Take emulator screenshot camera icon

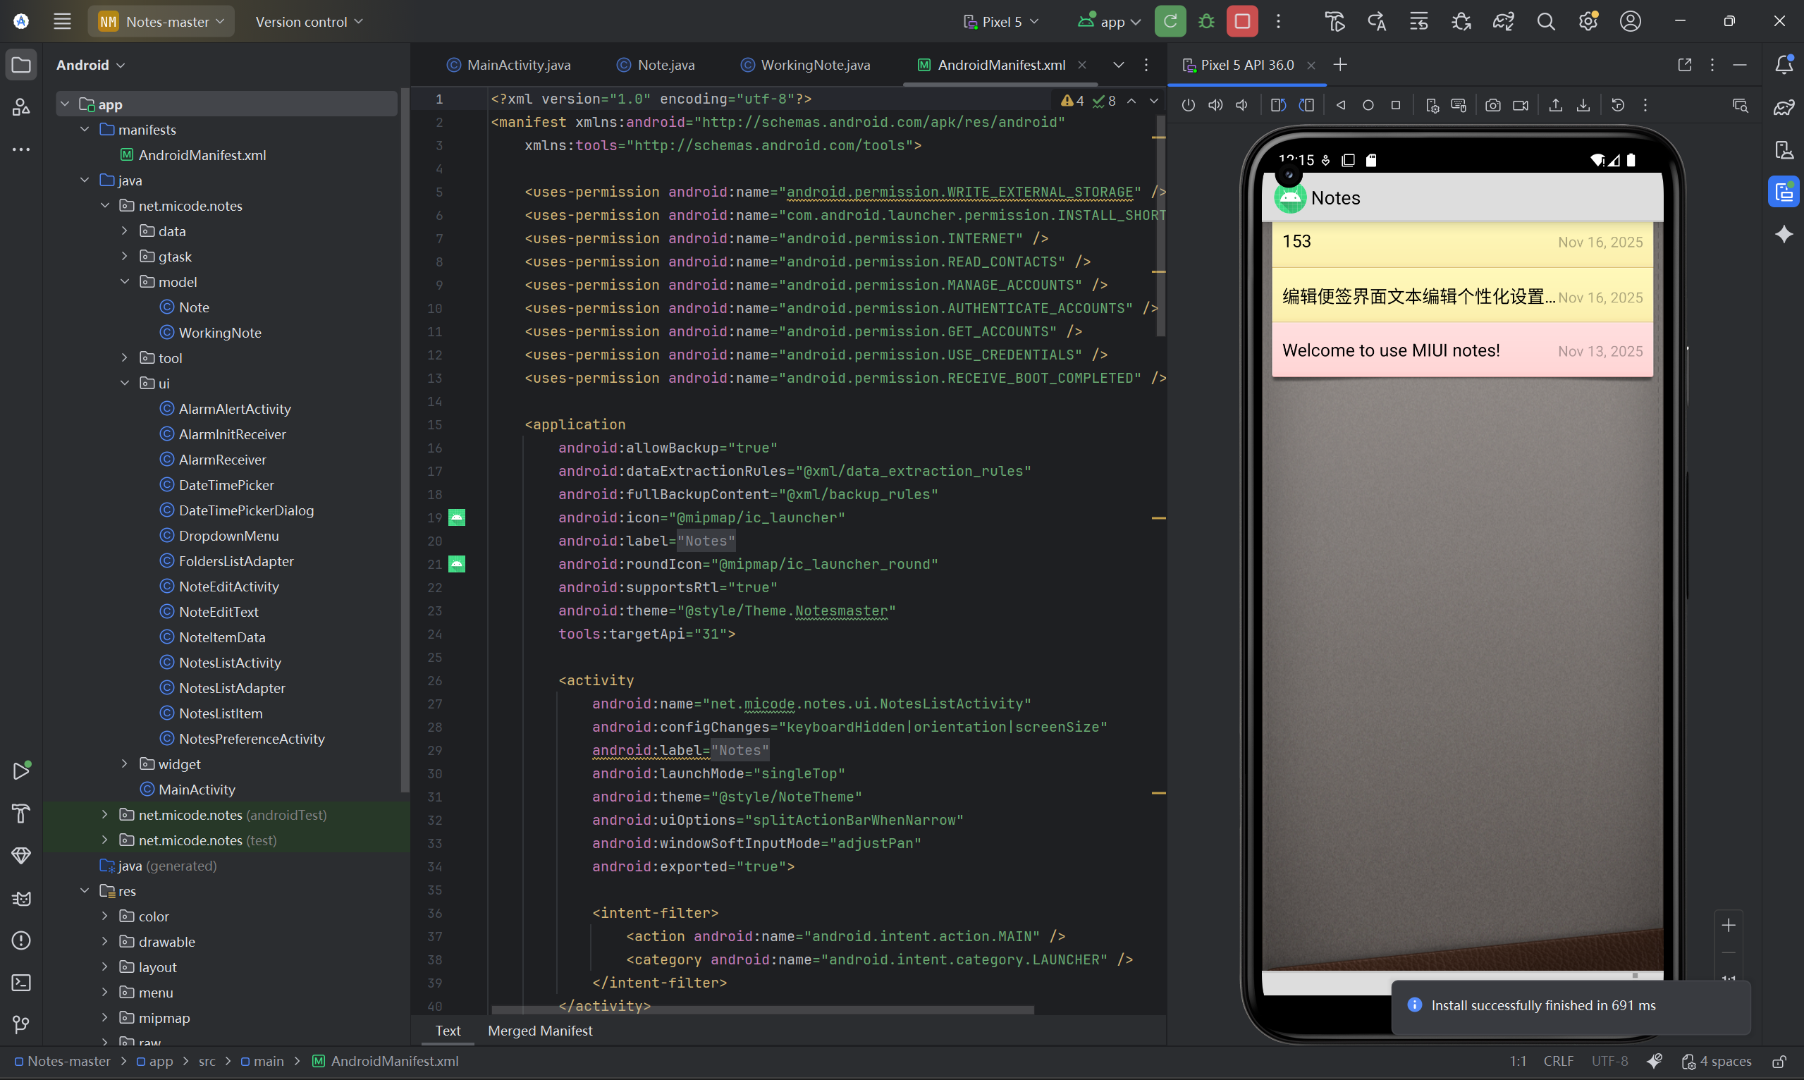coord(1493,105)
